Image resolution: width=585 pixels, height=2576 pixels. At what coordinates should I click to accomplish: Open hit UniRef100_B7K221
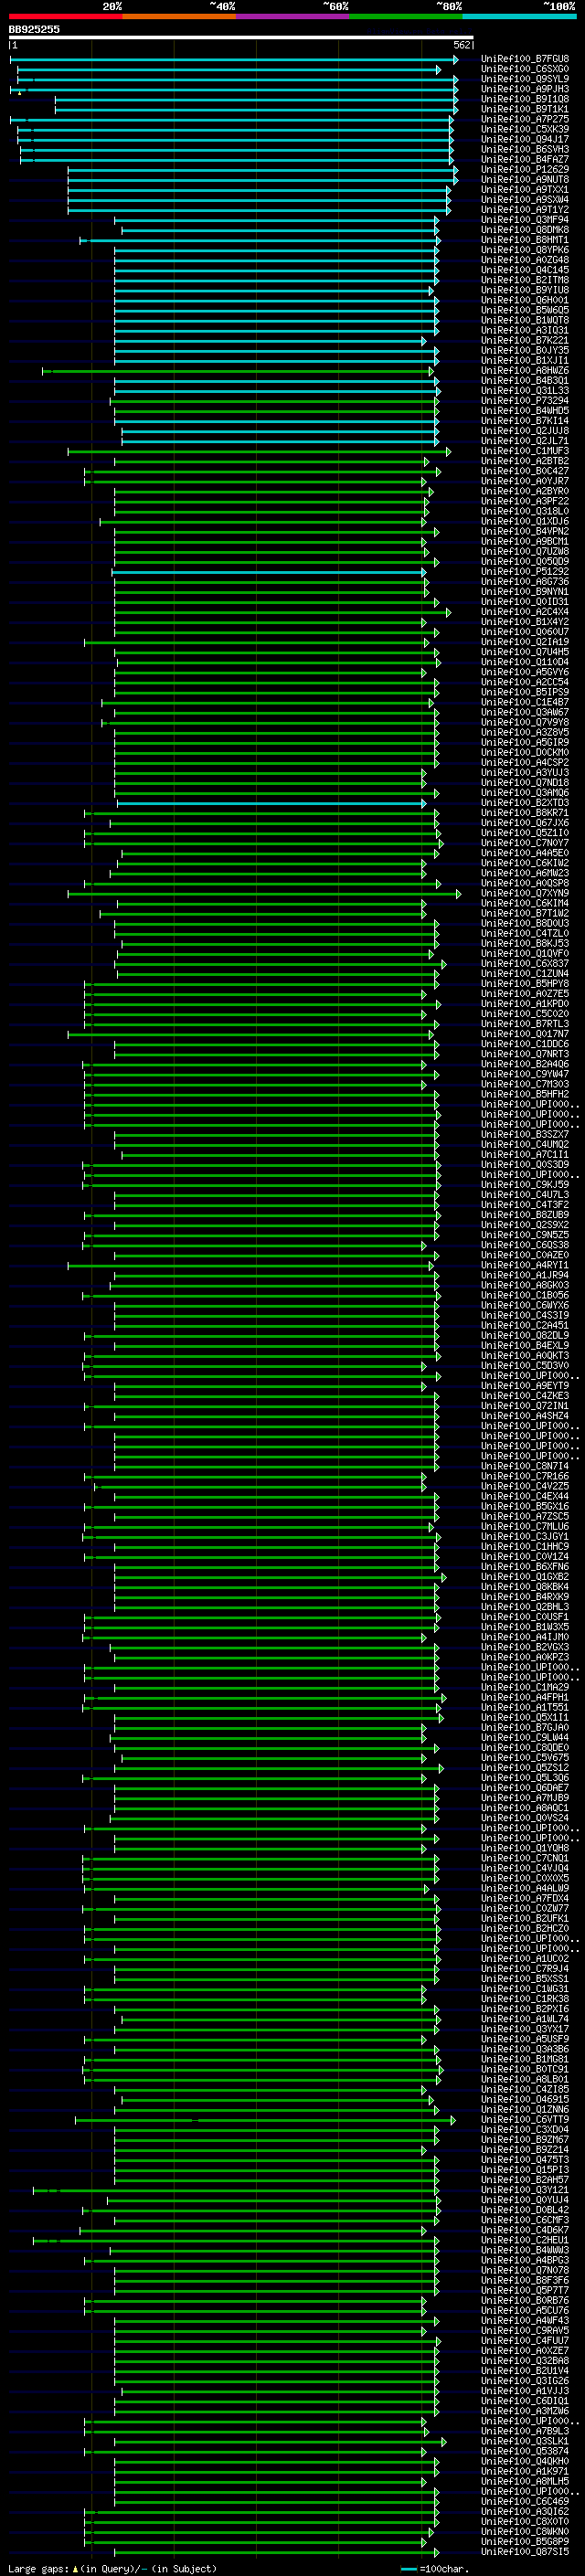[525, 341]
